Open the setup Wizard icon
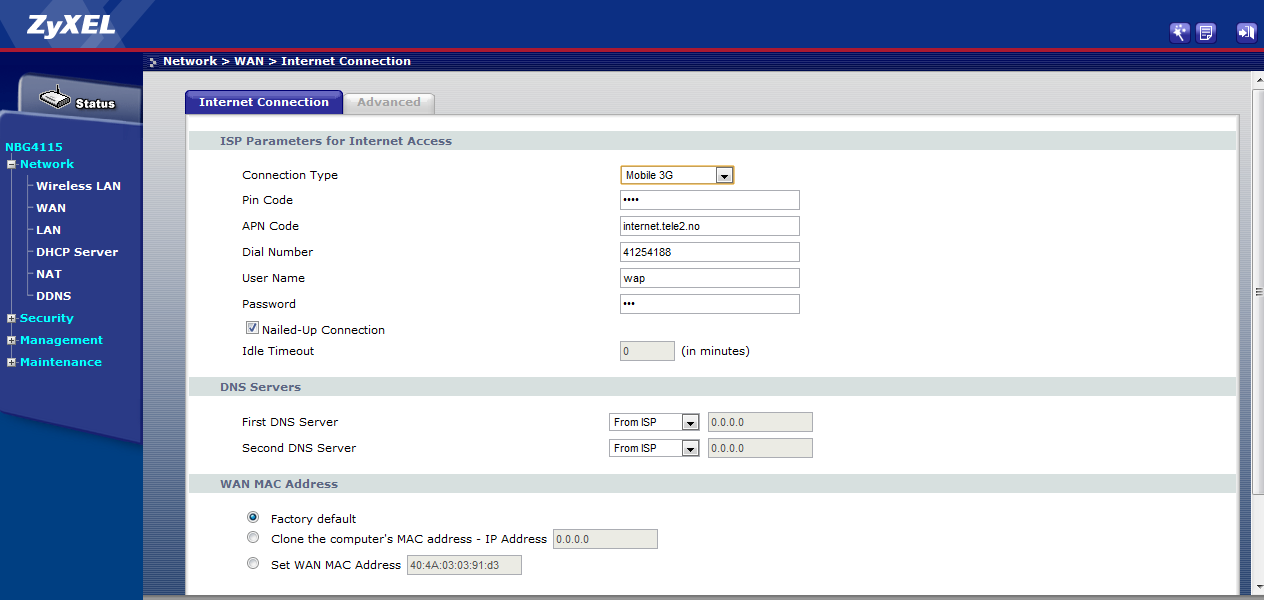Viewport: 1264px width, 600px height. [x=1180, y=32]
